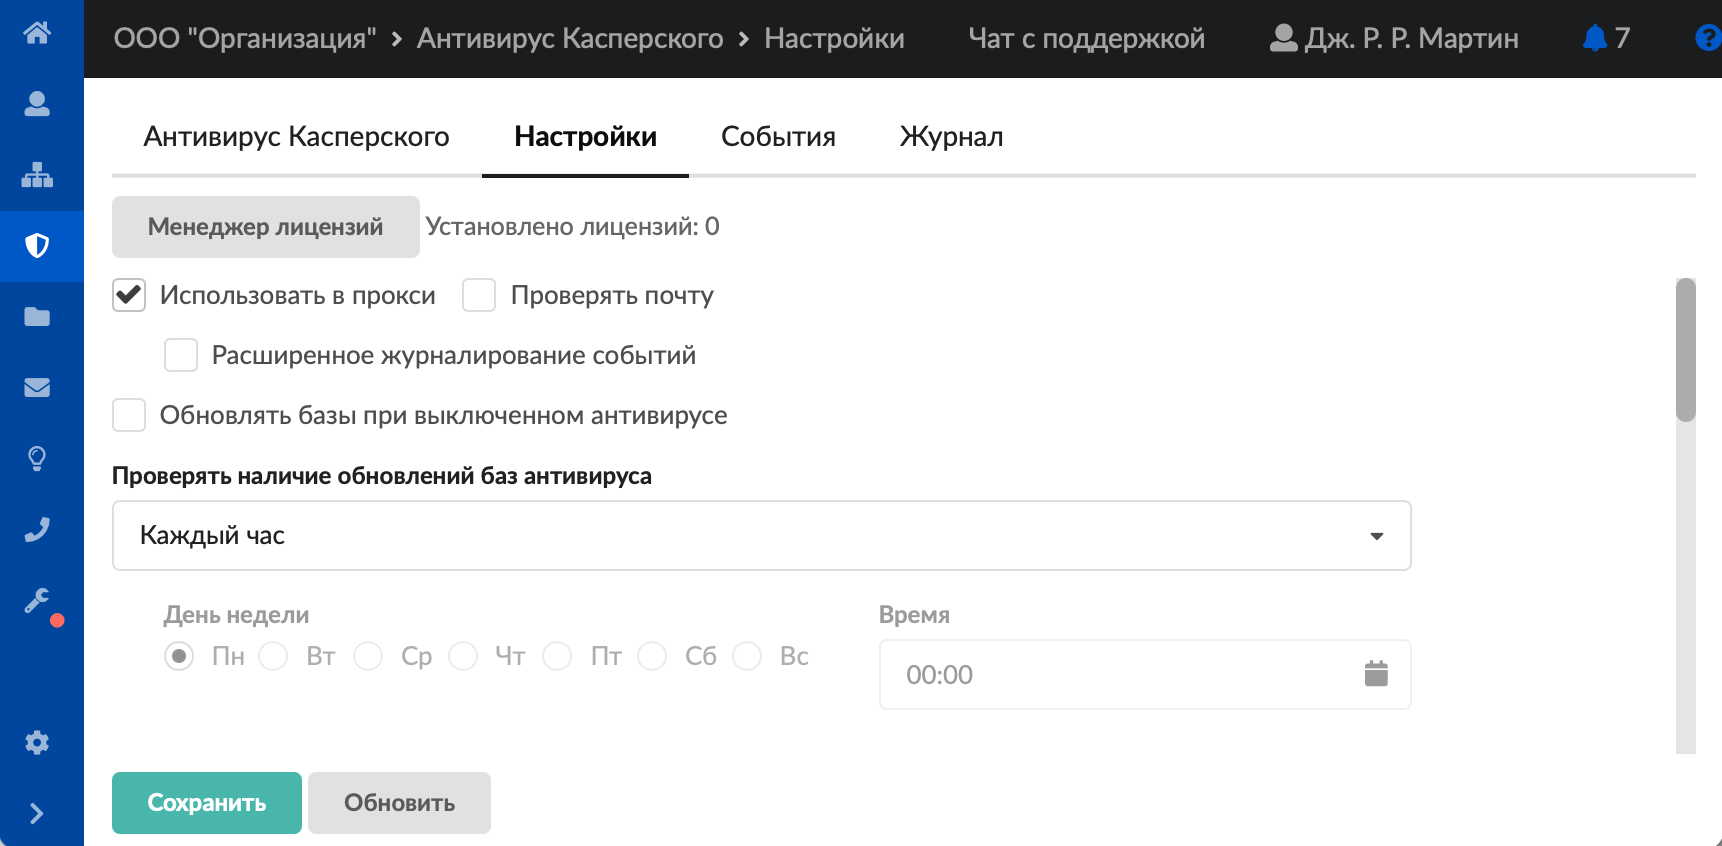1722x846 pixels.
Task: Select the shield security sidebar icon
Action: [x=37, y=246]
